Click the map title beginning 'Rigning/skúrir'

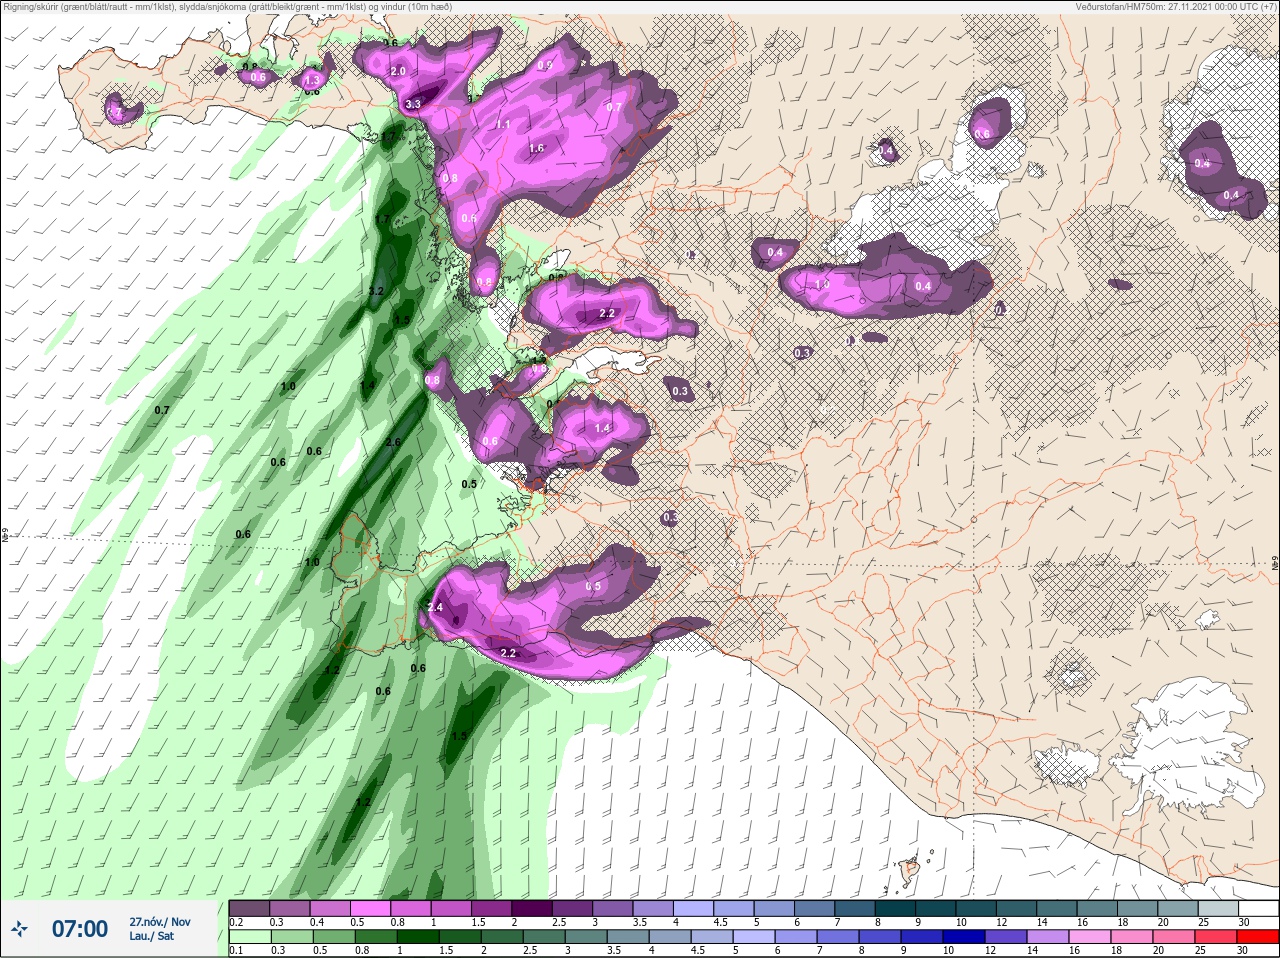[x=228, y=6]
